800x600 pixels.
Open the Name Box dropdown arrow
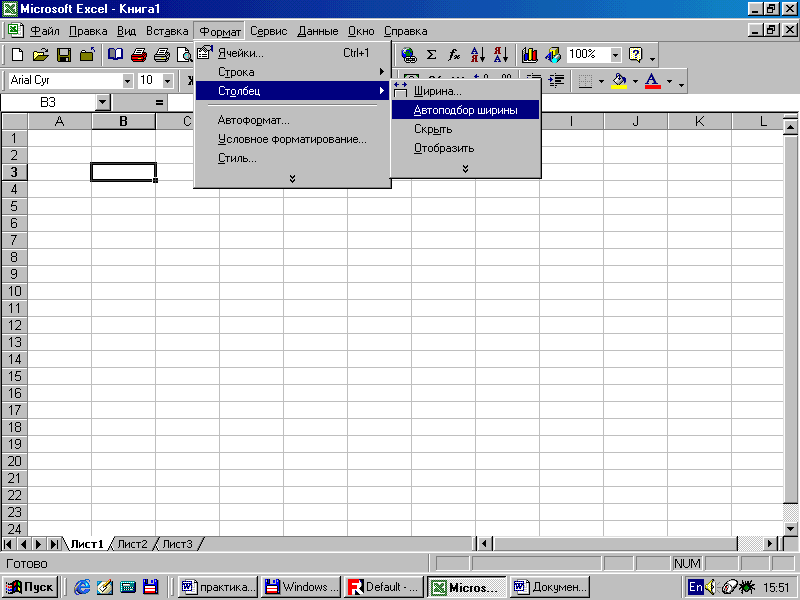click(103, 103)
